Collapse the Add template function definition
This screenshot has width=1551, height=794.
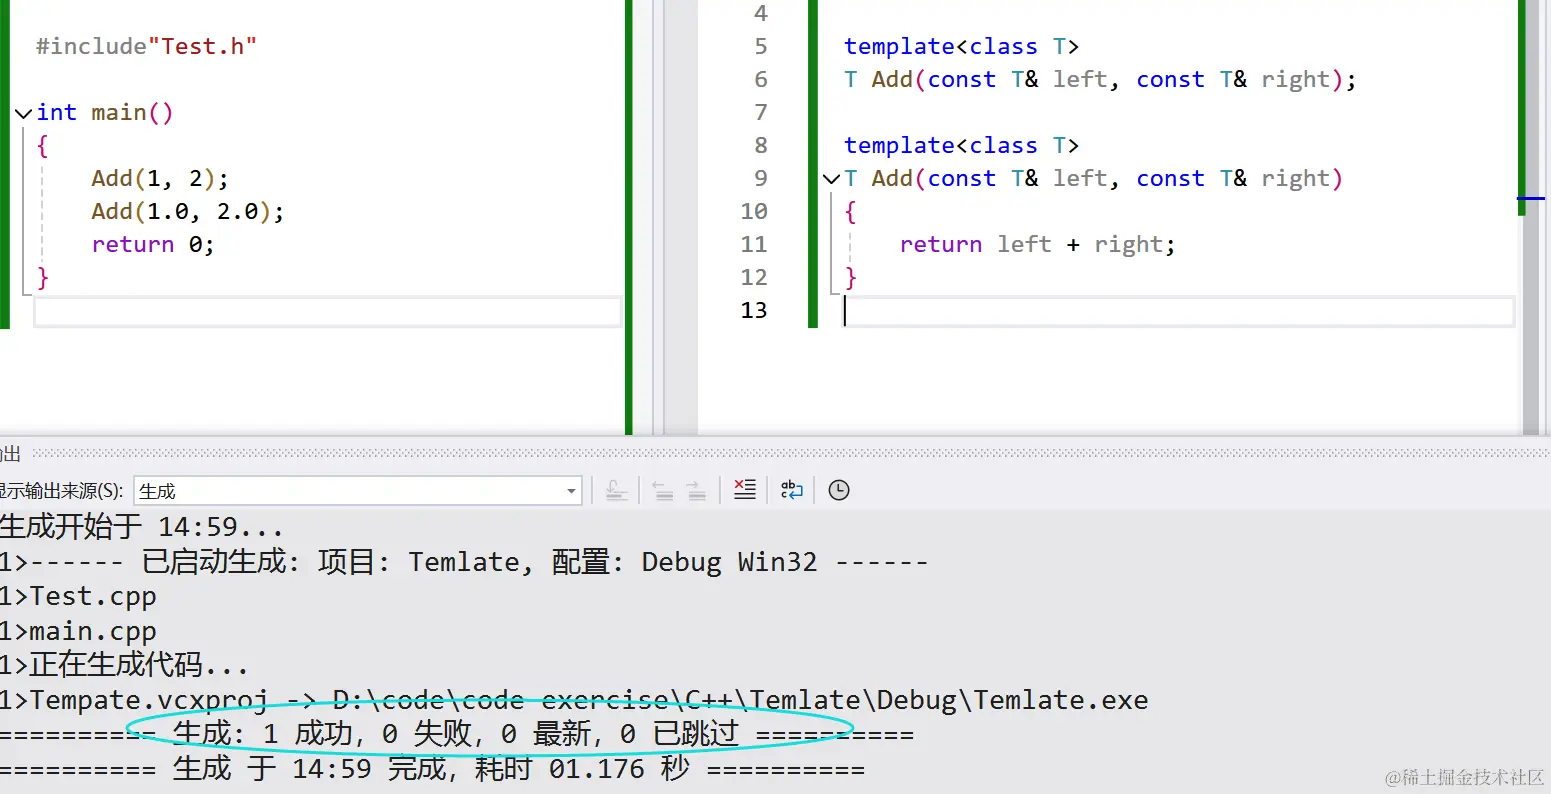832,178
